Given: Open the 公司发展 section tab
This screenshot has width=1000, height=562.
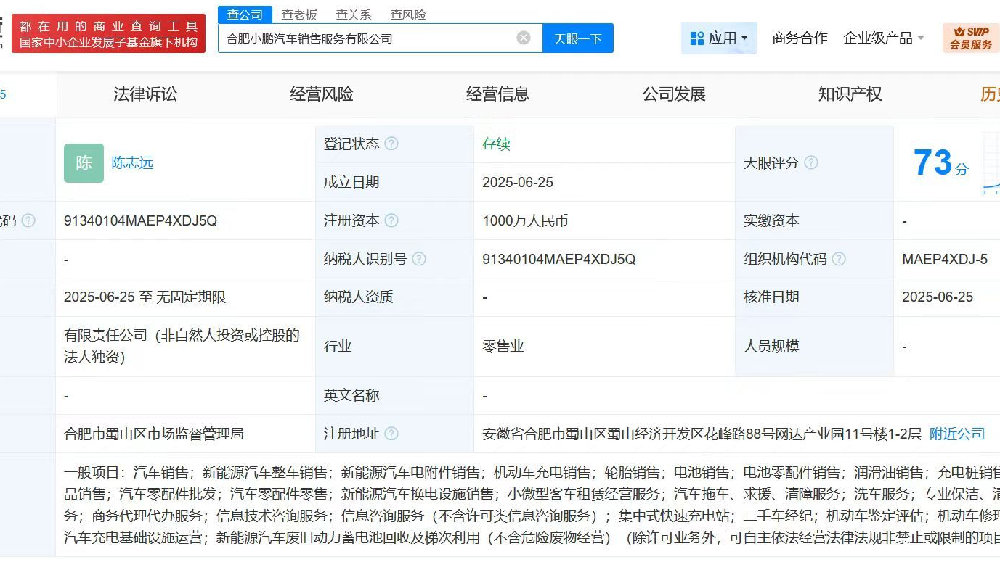Looking at the screenshot, I should coord(673,94).
